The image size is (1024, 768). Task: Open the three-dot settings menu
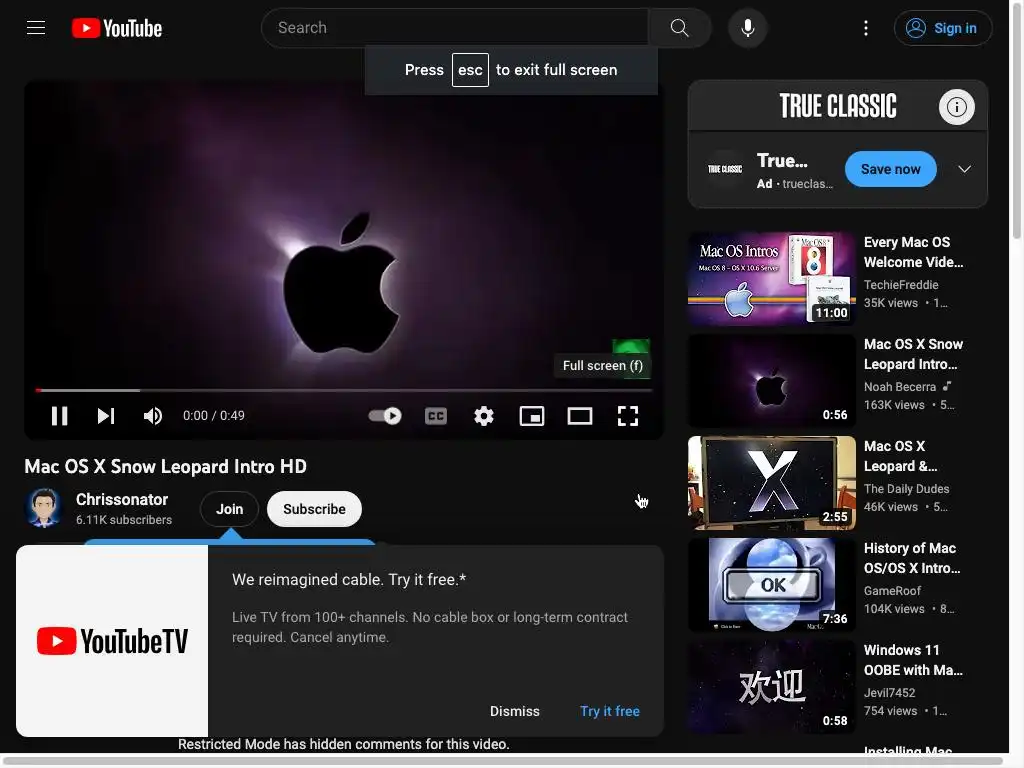click(x=866, y=28)
